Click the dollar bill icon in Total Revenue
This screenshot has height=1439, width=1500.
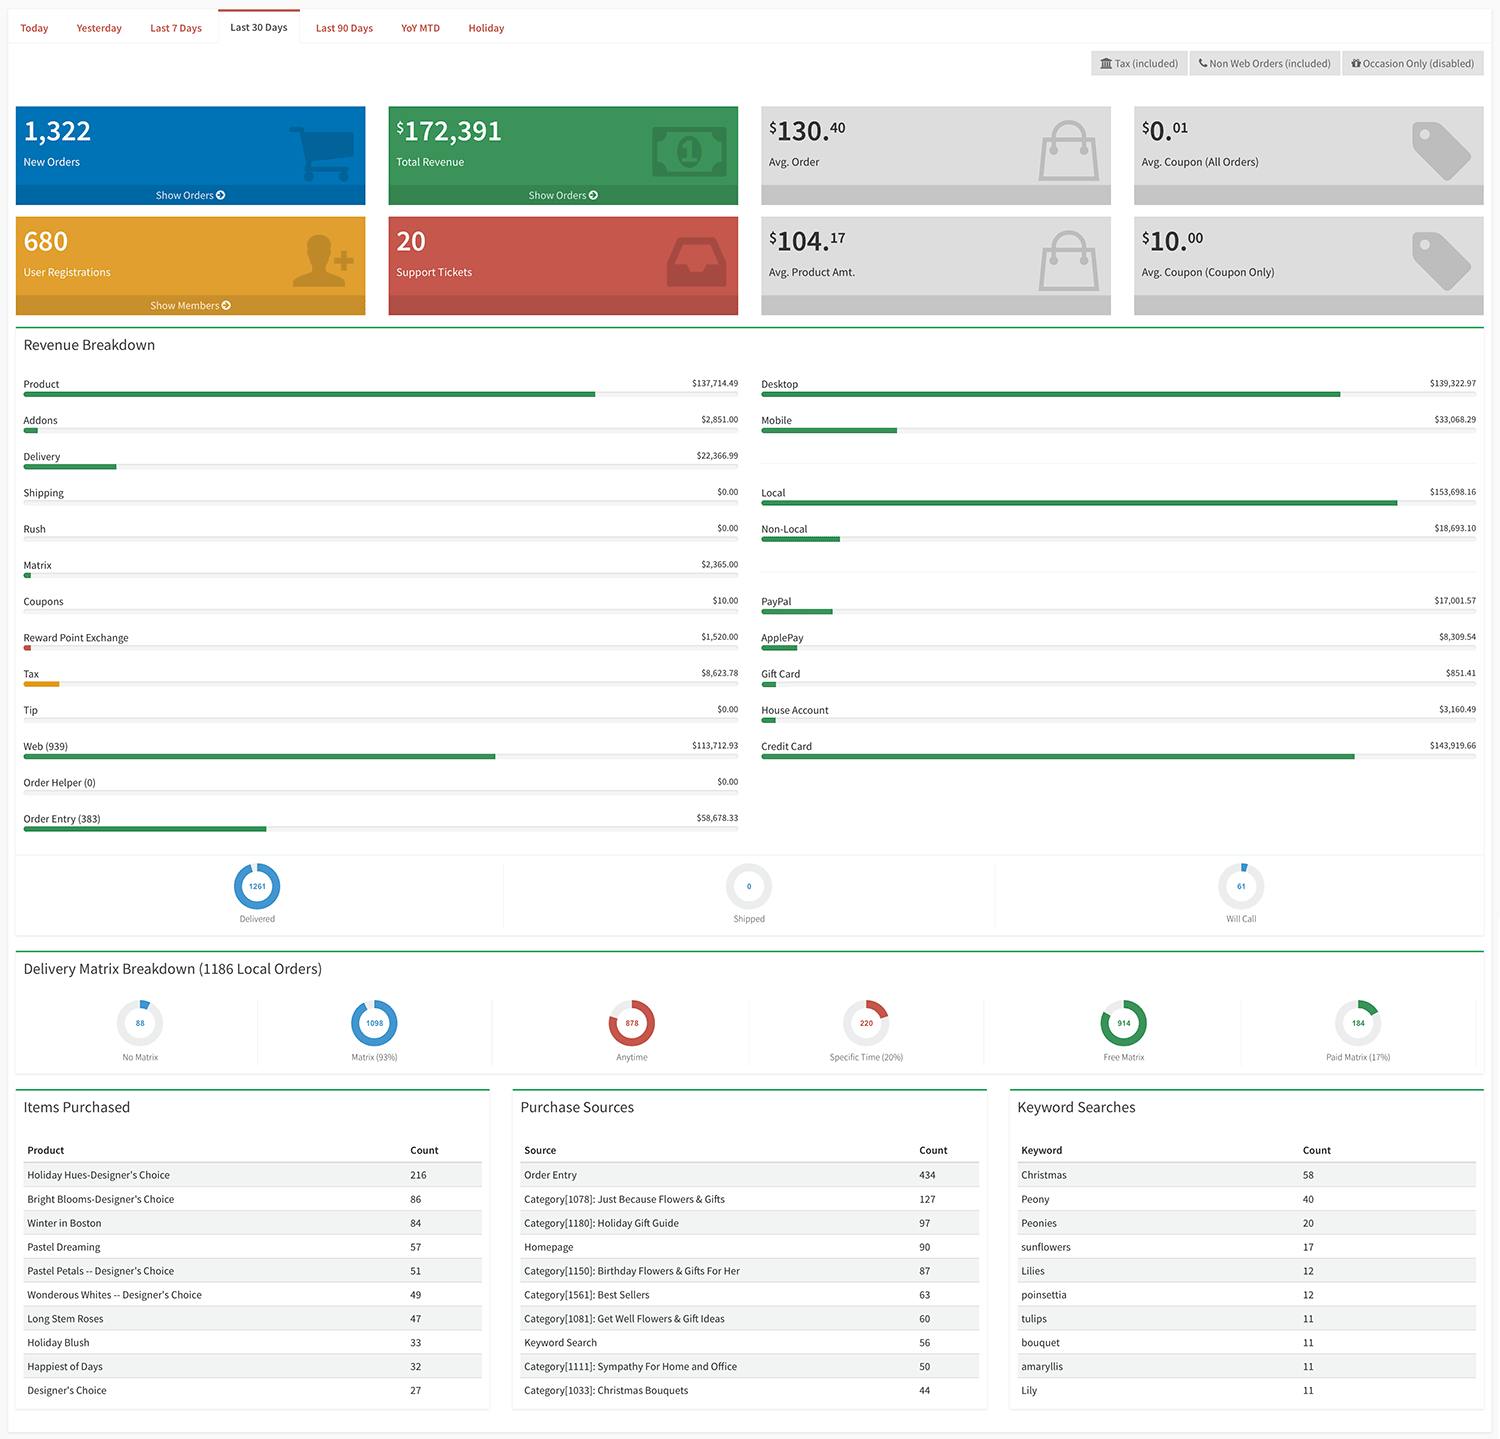click(689, 152)
